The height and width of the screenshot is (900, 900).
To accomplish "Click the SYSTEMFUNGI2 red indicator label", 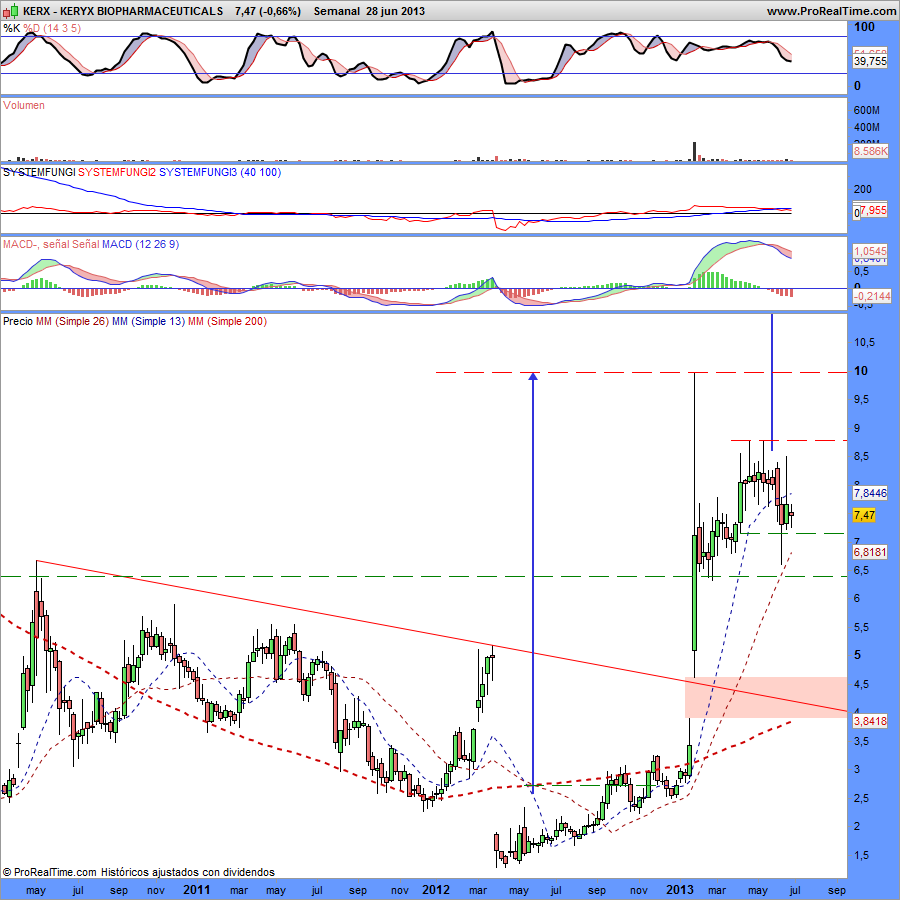I will point(117,172).
